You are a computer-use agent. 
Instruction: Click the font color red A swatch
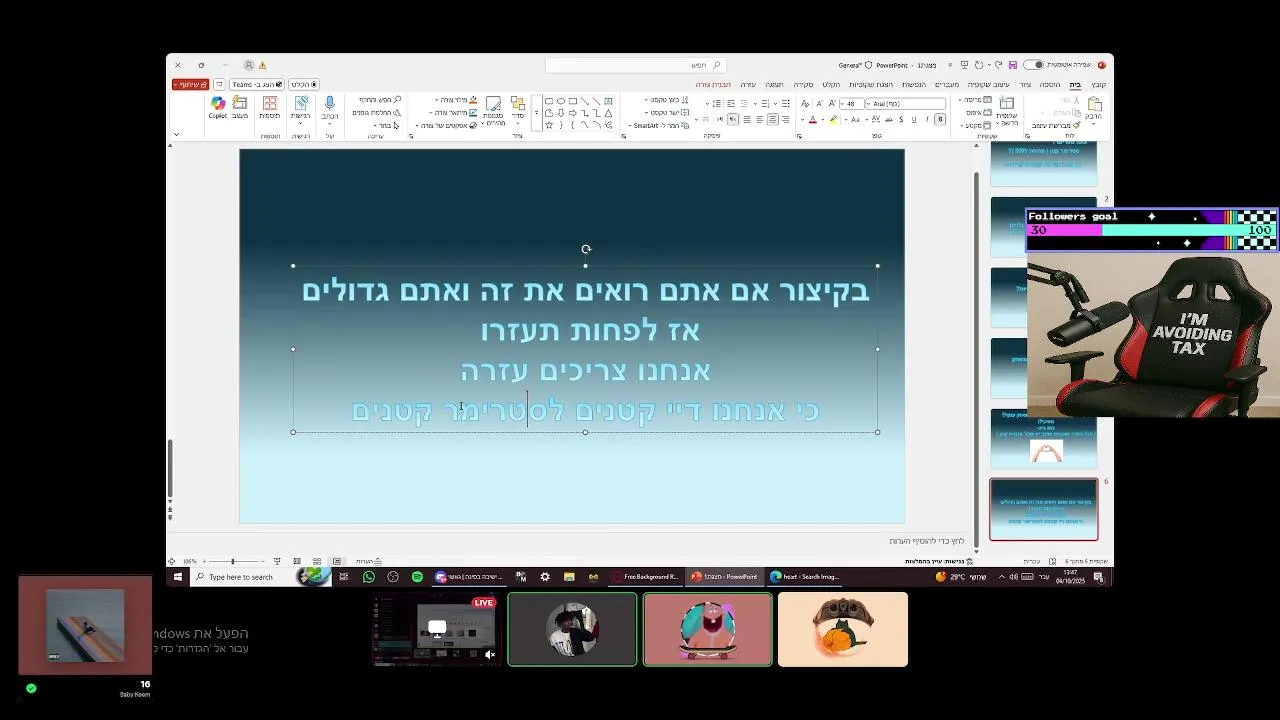coord(812,119)
